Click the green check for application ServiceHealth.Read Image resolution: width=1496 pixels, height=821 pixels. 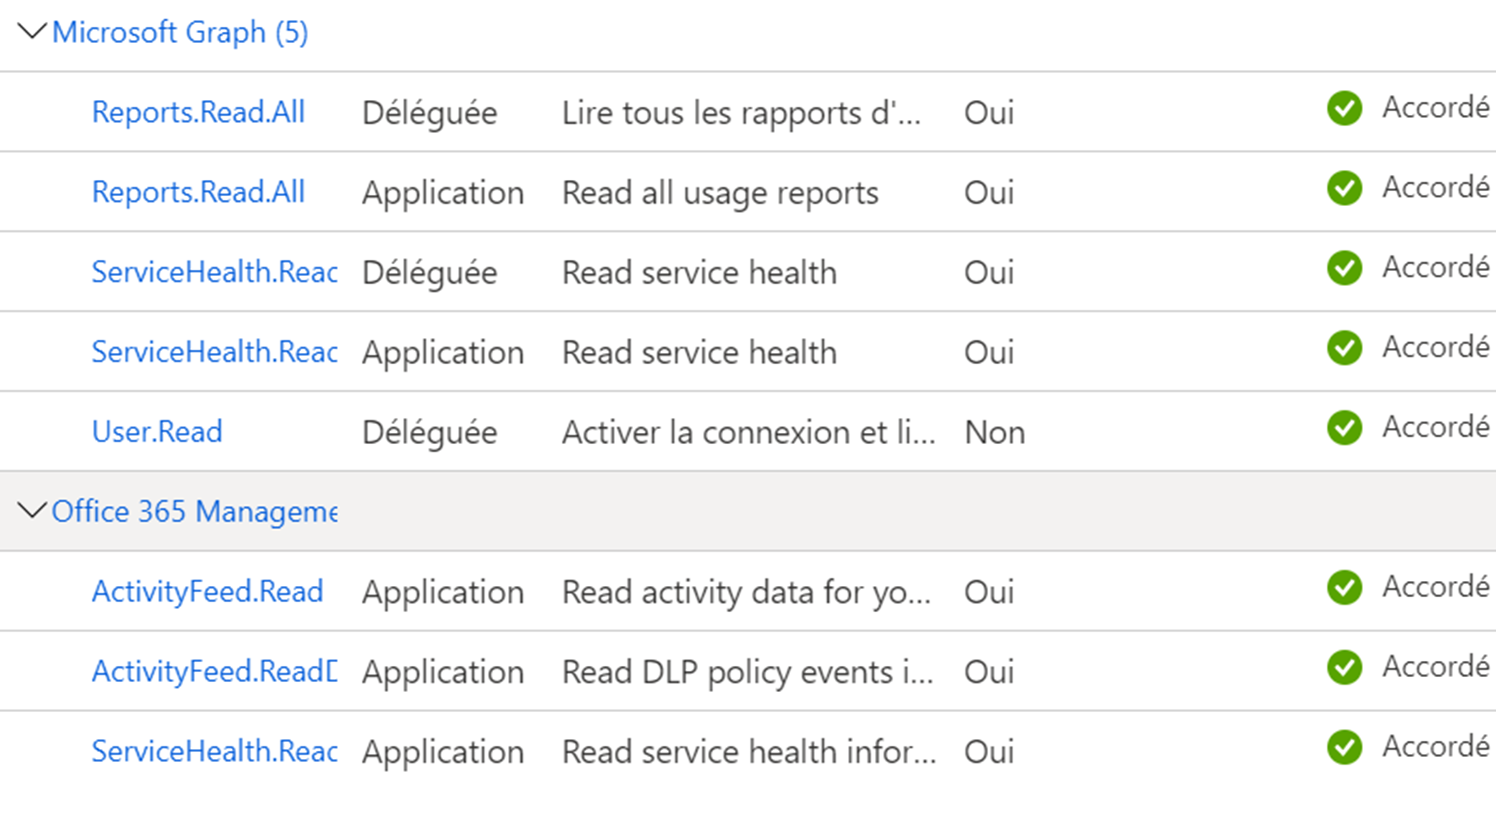pos(1344,348)
